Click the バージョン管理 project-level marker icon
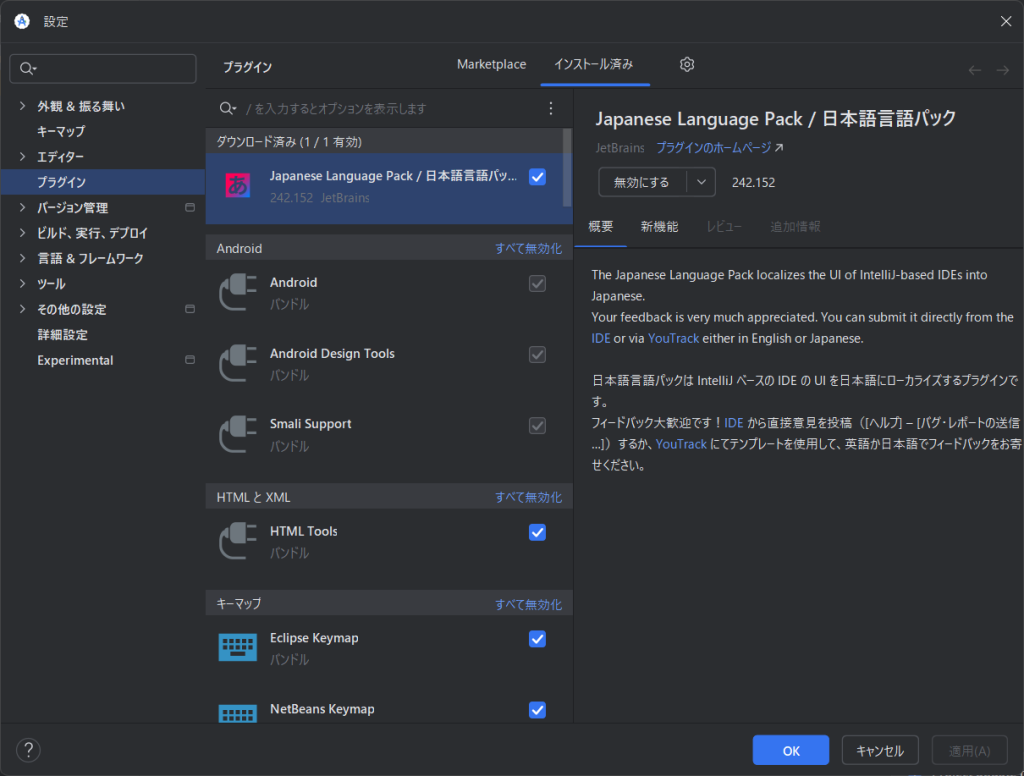 pyautogui.click(x=190, y=208)
